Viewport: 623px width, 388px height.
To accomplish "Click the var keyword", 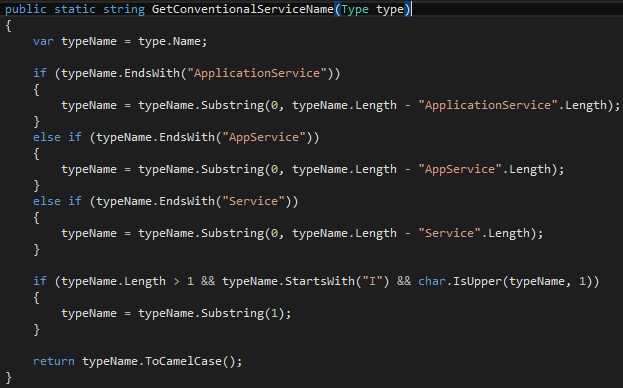I will [x=43, y=41].
